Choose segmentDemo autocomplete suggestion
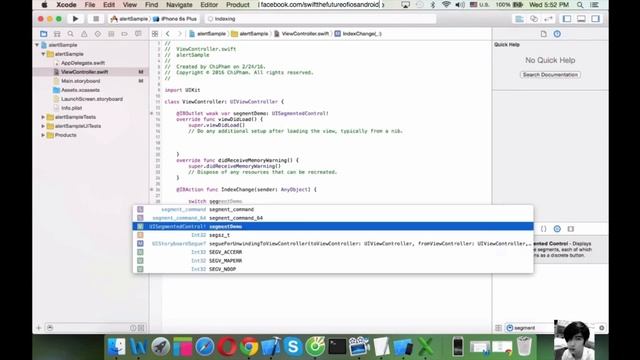Viewport: 640px width, 360px height. [333, 227]
